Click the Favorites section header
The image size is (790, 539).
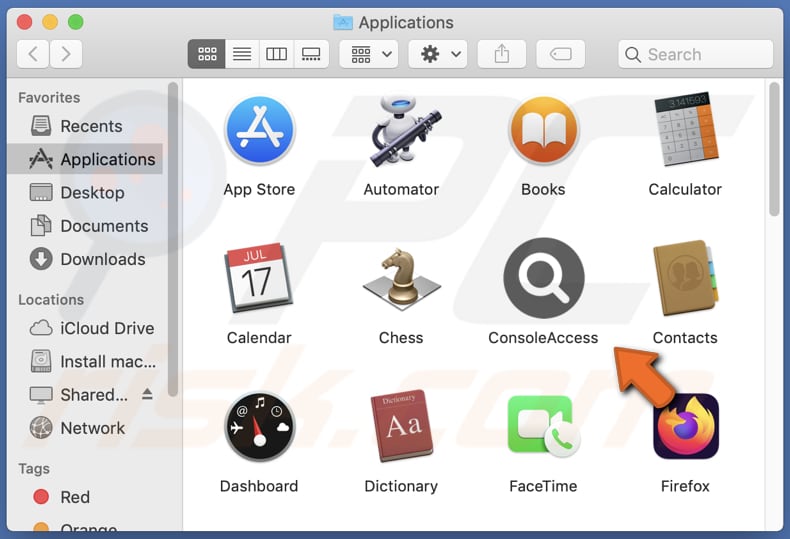tap(49, 98)
